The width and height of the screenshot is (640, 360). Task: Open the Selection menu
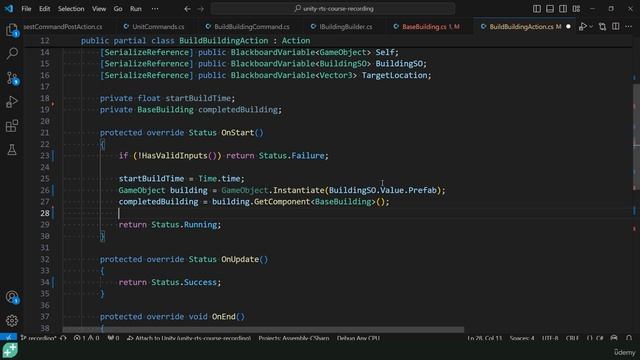pyautogui.click(x=71, y=9)
